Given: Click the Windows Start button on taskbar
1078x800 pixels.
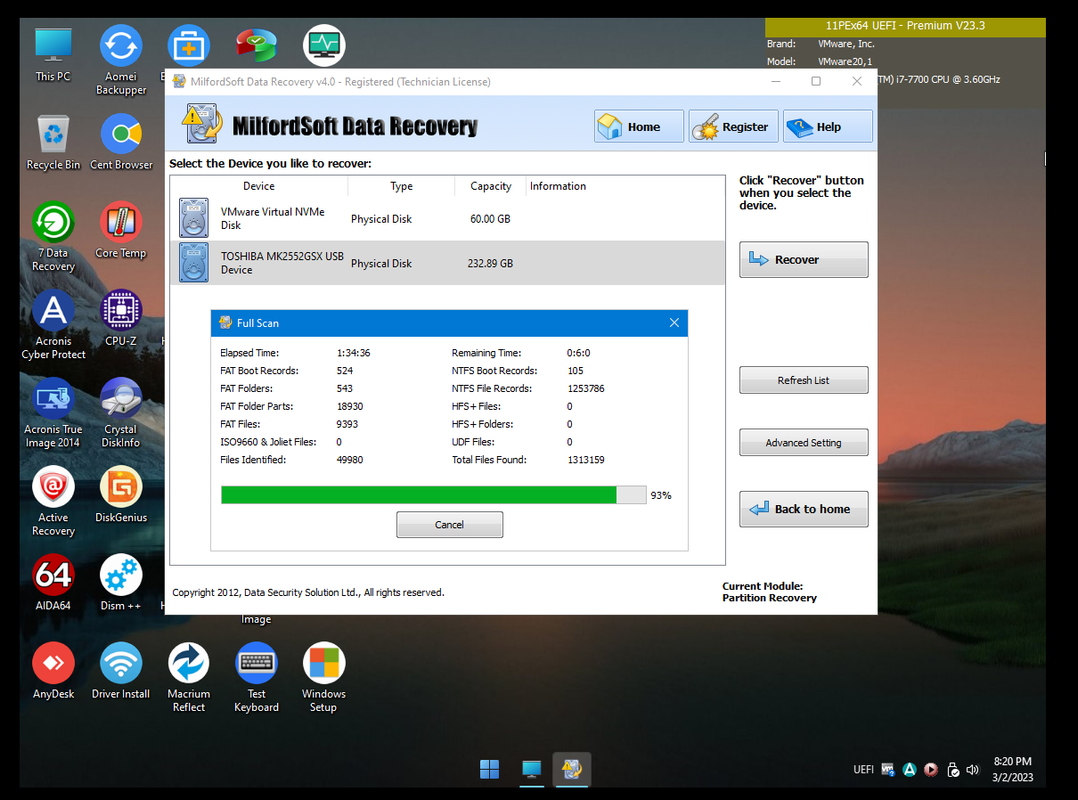Looking at the screenshot, I should click(x=490, y=769).
